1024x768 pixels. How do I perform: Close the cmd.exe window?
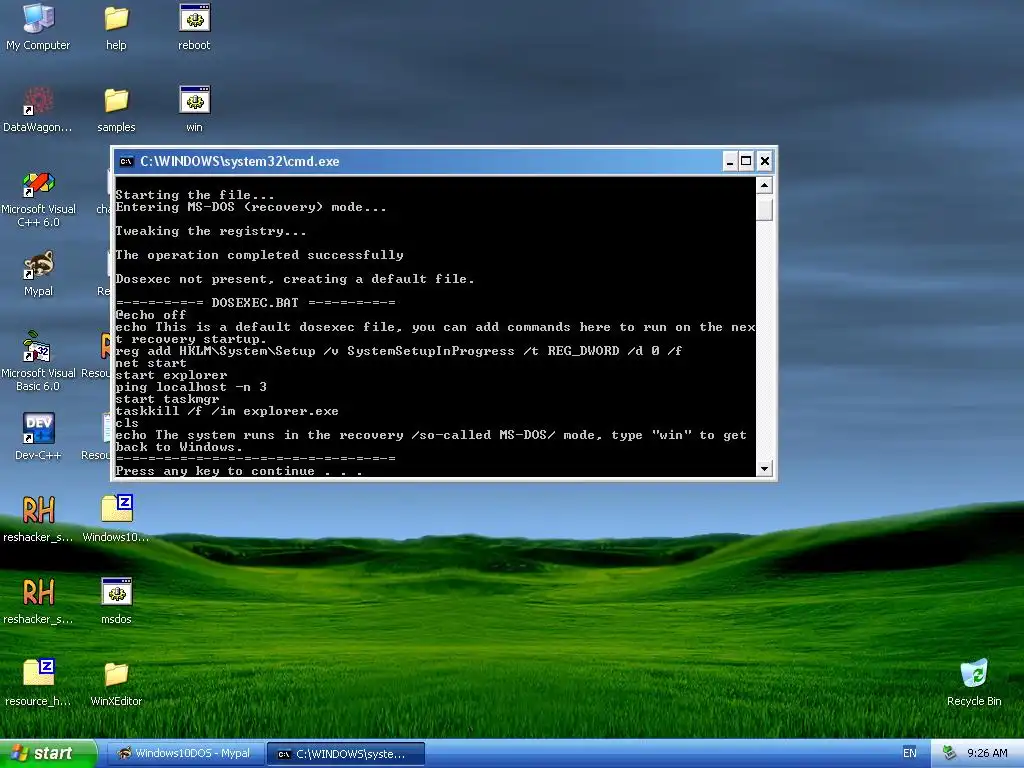click(764, 161)
